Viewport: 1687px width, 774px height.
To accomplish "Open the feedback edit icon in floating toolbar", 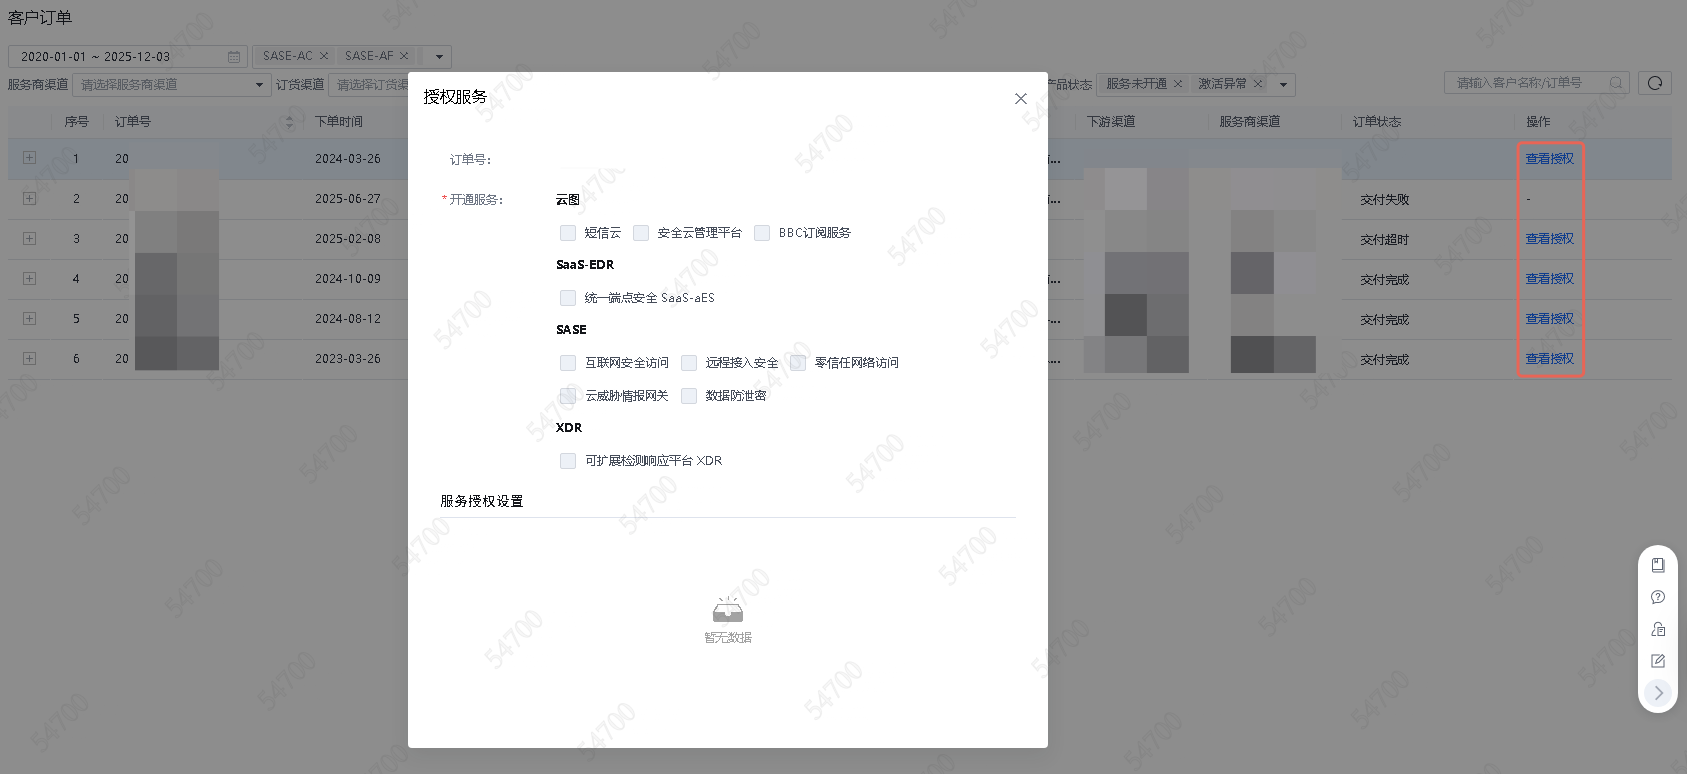I will coord(1658,661).
